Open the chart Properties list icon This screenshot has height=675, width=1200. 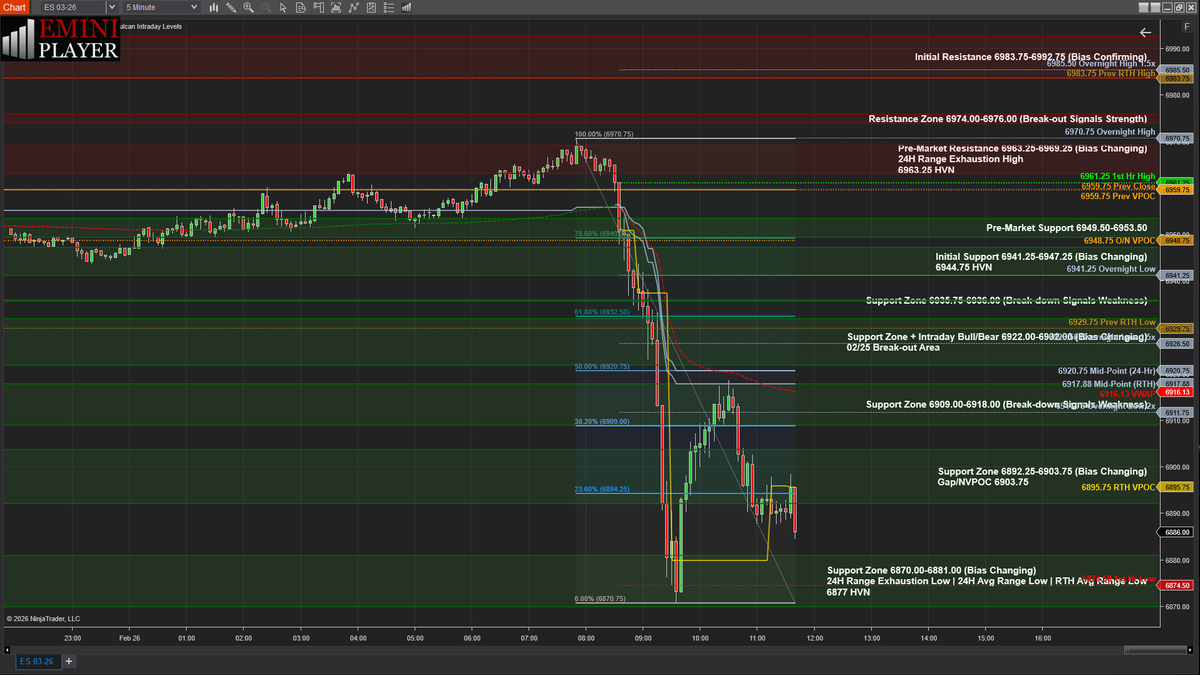389,7
